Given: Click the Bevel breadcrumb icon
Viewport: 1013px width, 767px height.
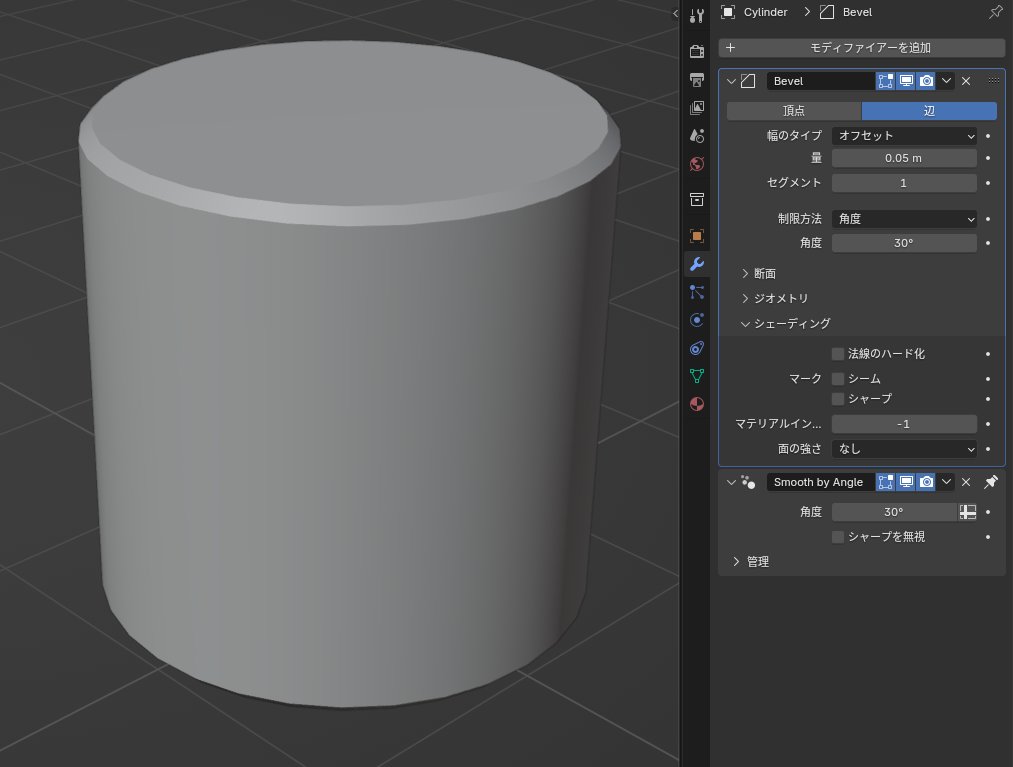Looking at the screenshot, I should 827,12.
